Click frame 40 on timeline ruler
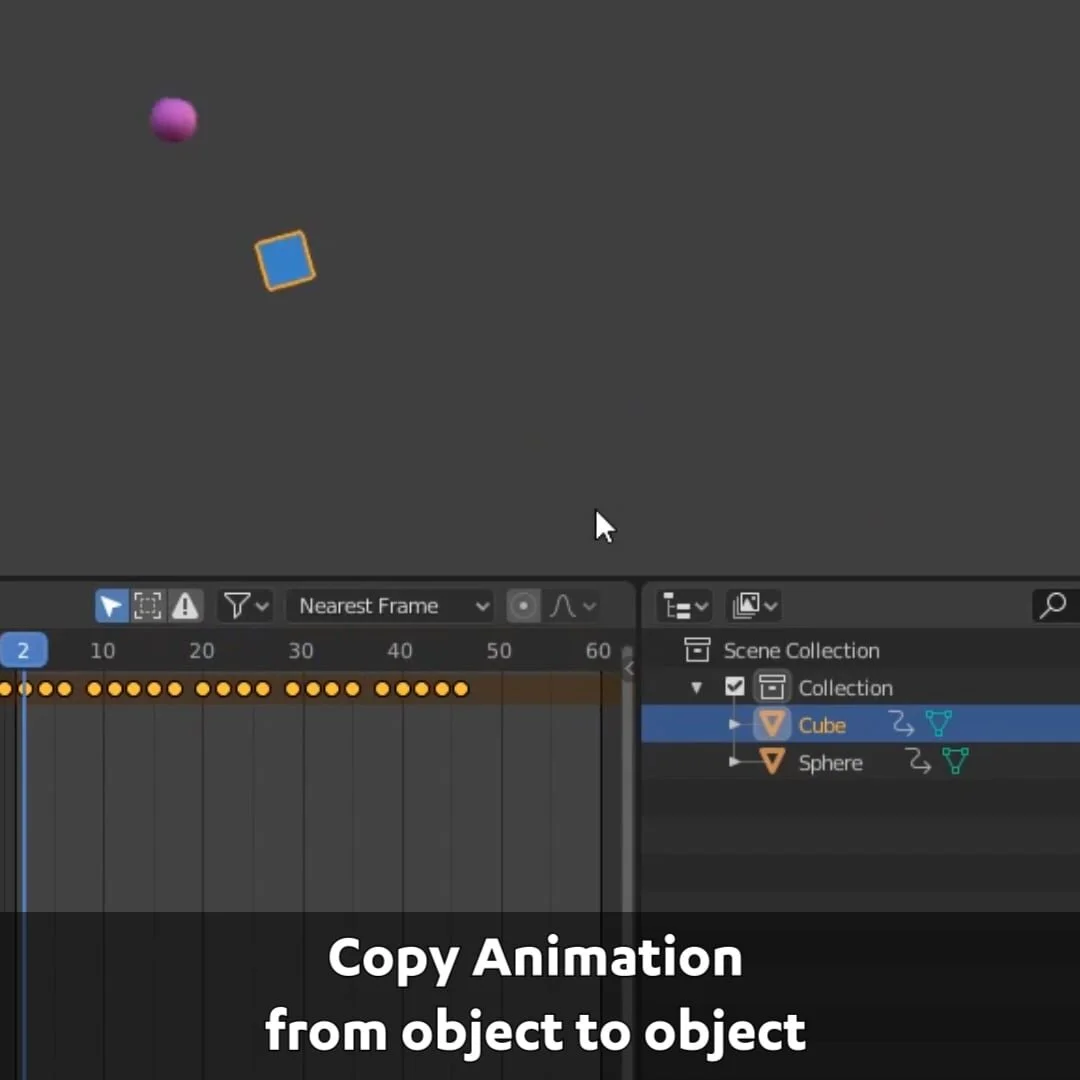This screenshot has width=1080, height=1080. coord(399,651)
